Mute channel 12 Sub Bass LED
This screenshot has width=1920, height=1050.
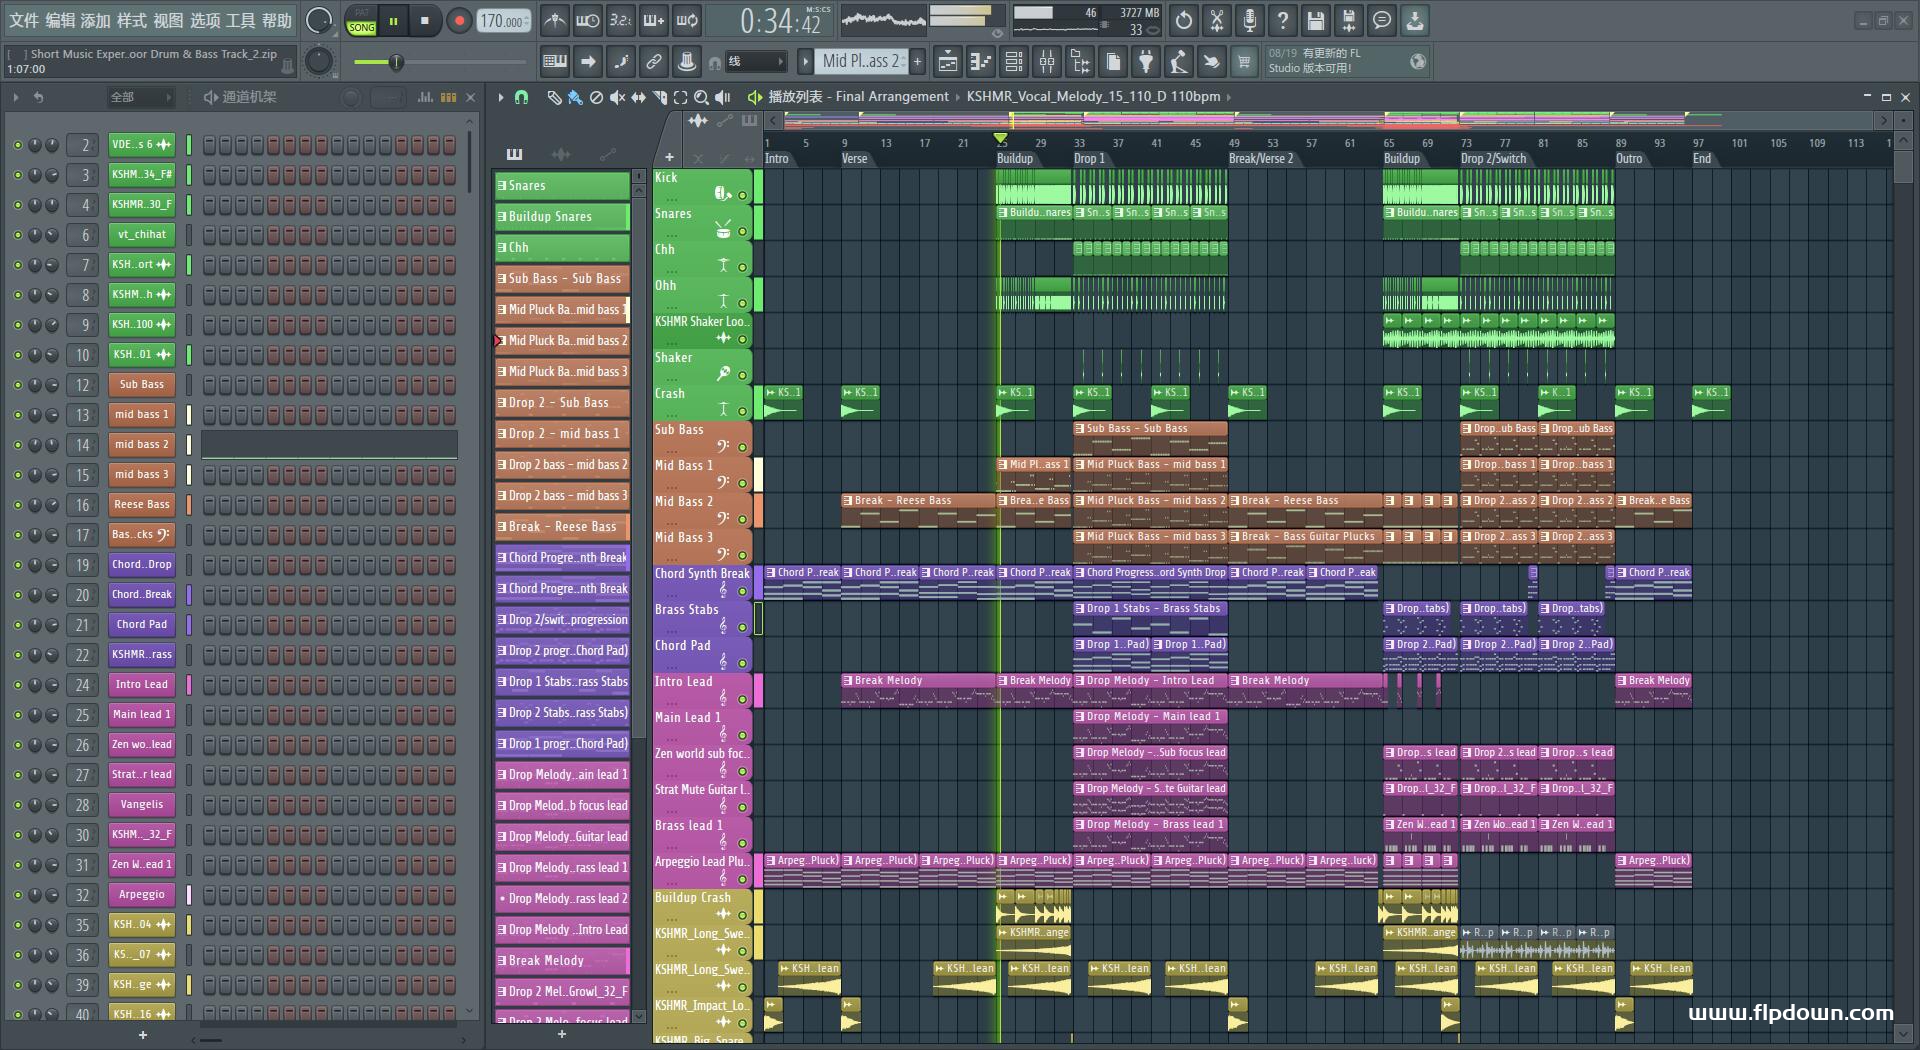pos(17,385)
